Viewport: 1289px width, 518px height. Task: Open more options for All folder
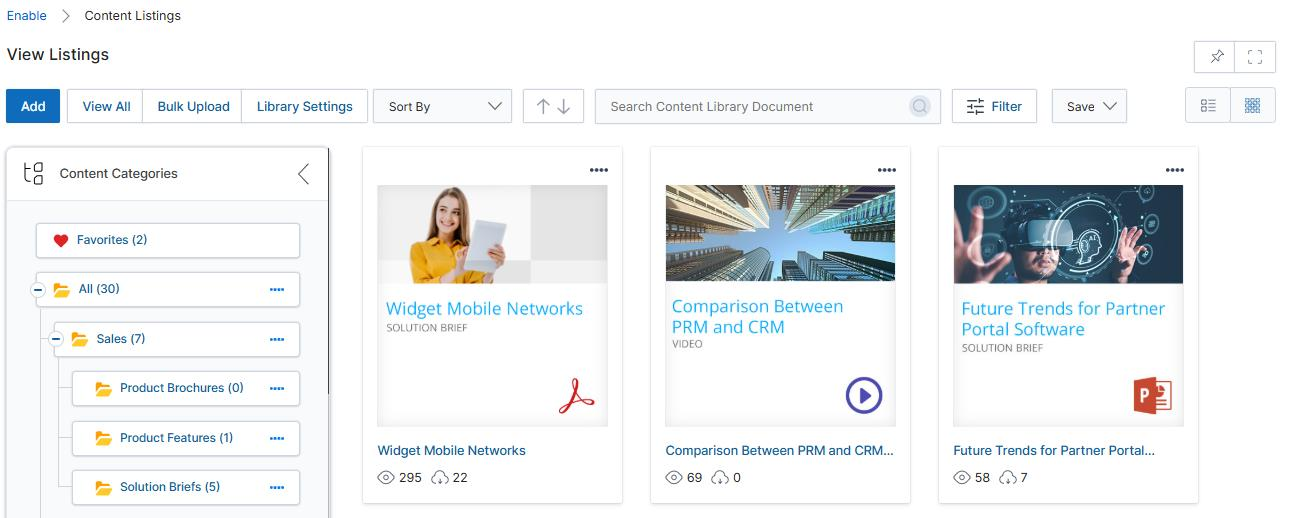[x=277, y=290]
